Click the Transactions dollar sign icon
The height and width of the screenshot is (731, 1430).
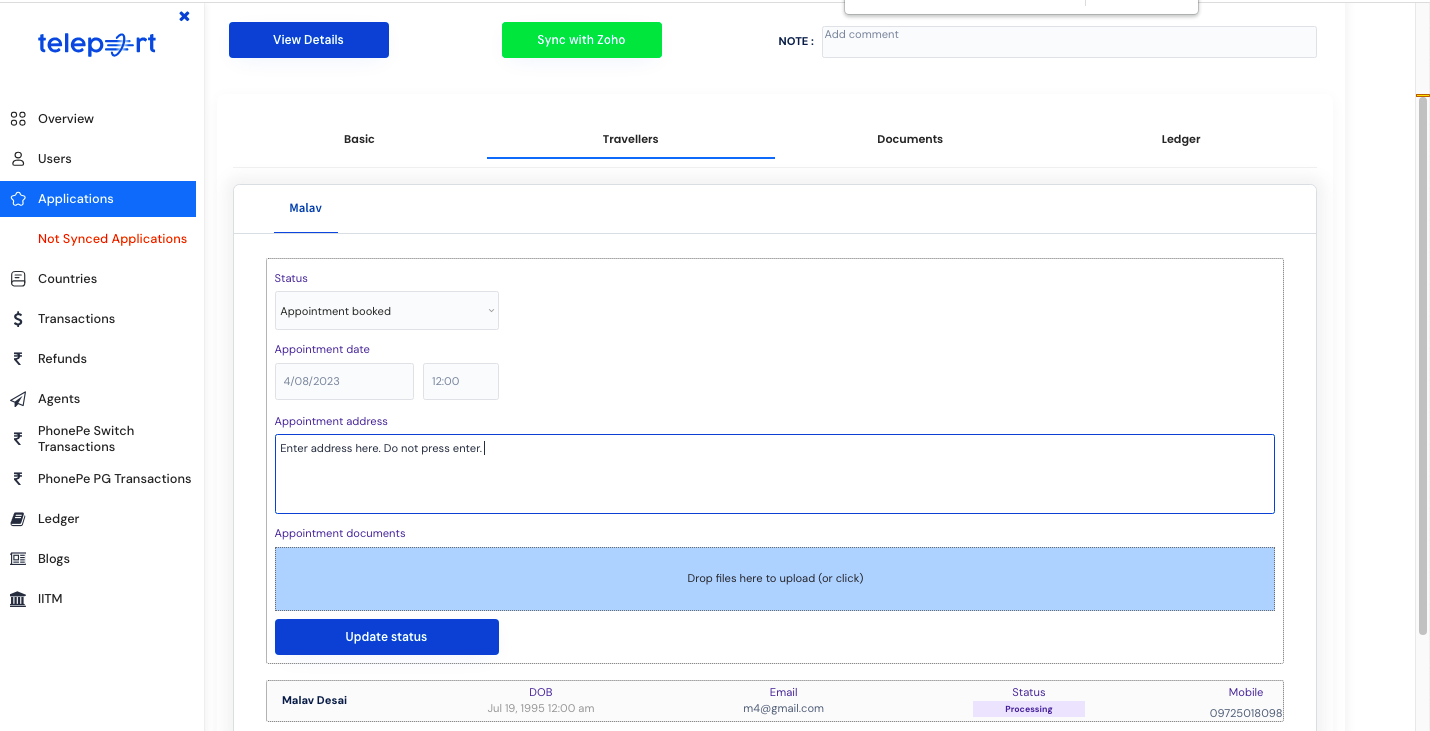(x=18, y=319)
